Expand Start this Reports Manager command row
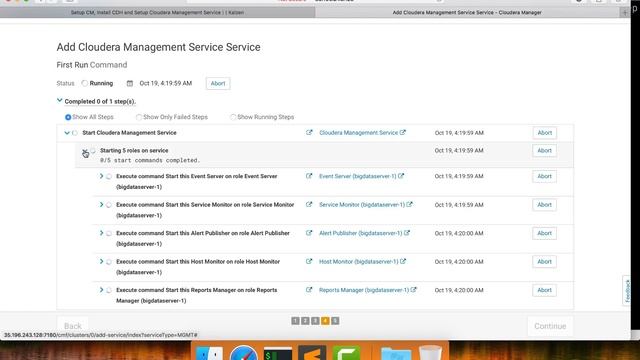 click(101, 290)
